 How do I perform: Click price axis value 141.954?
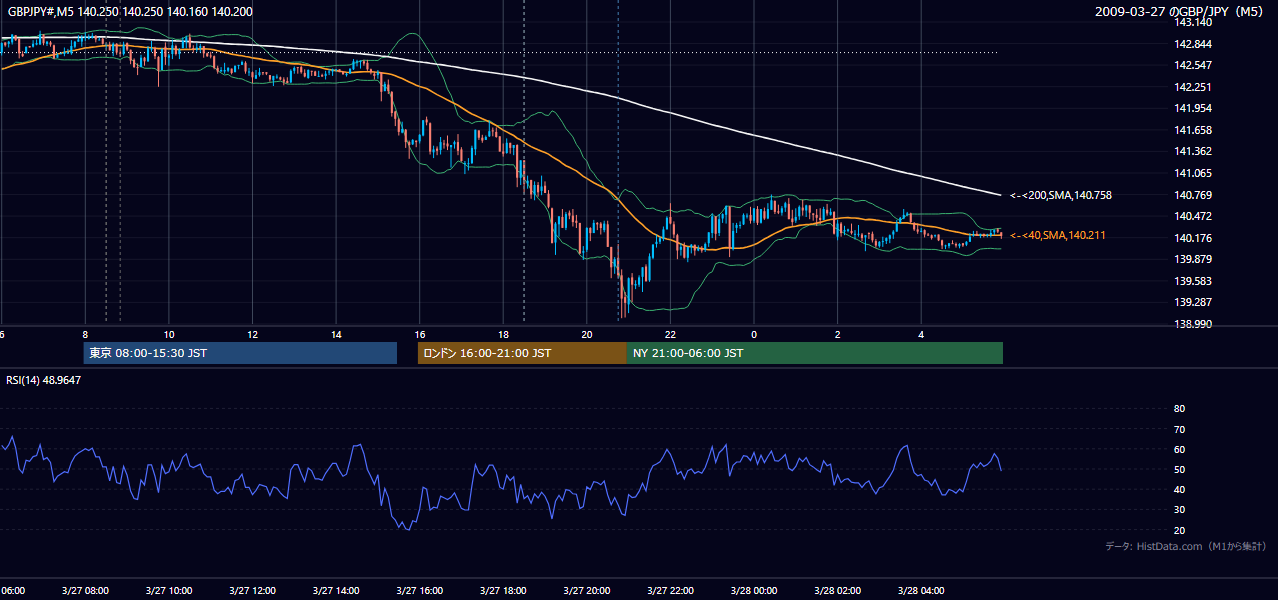click(x=1192, y=108)
